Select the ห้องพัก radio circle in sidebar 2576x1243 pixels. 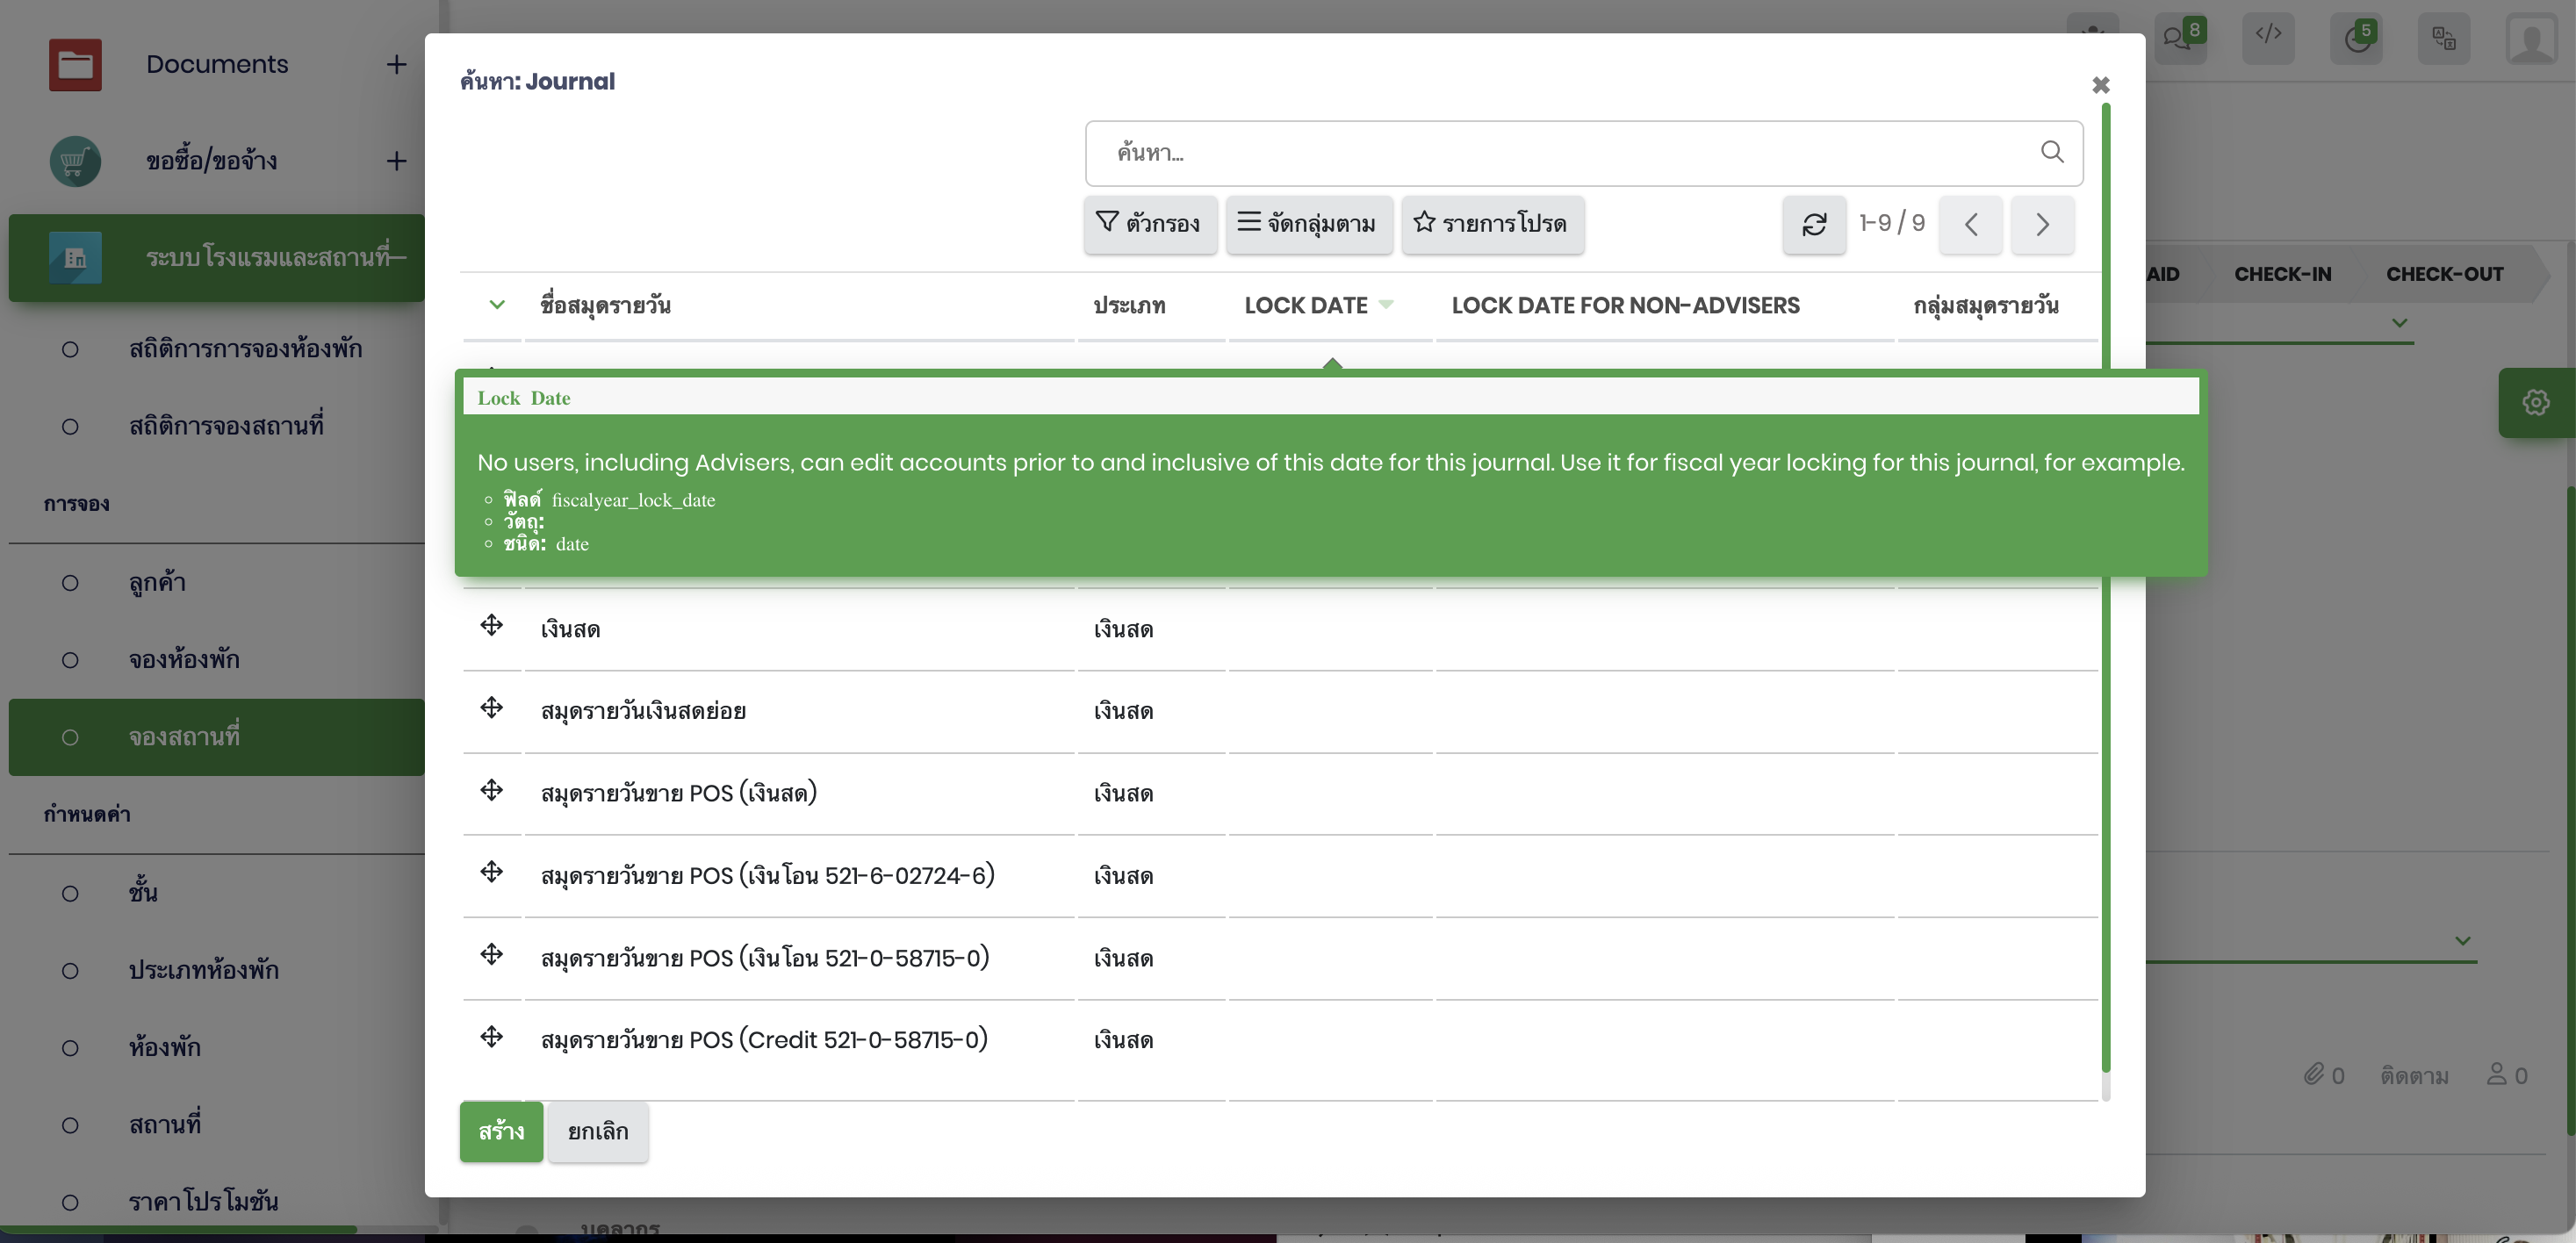pos(70,1048)
